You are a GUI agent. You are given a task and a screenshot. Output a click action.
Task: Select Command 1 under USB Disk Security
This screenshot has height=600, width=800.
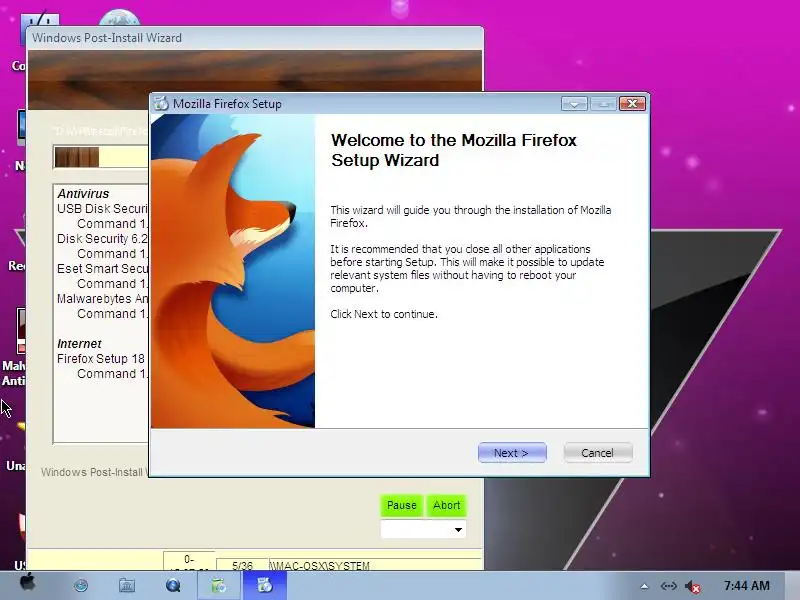pyautogui.click(x=113, y=223)
